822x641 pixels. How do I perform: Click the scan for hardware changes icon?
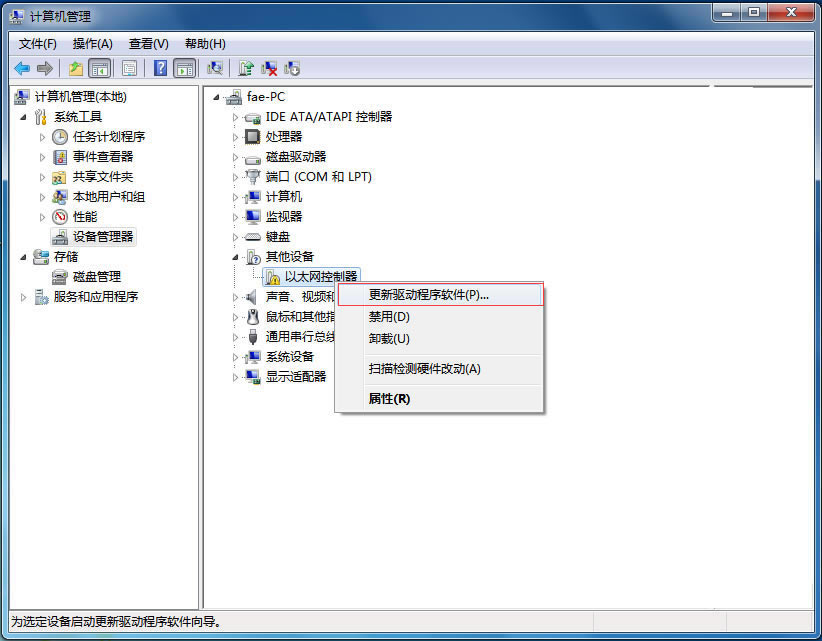(214, 68)
